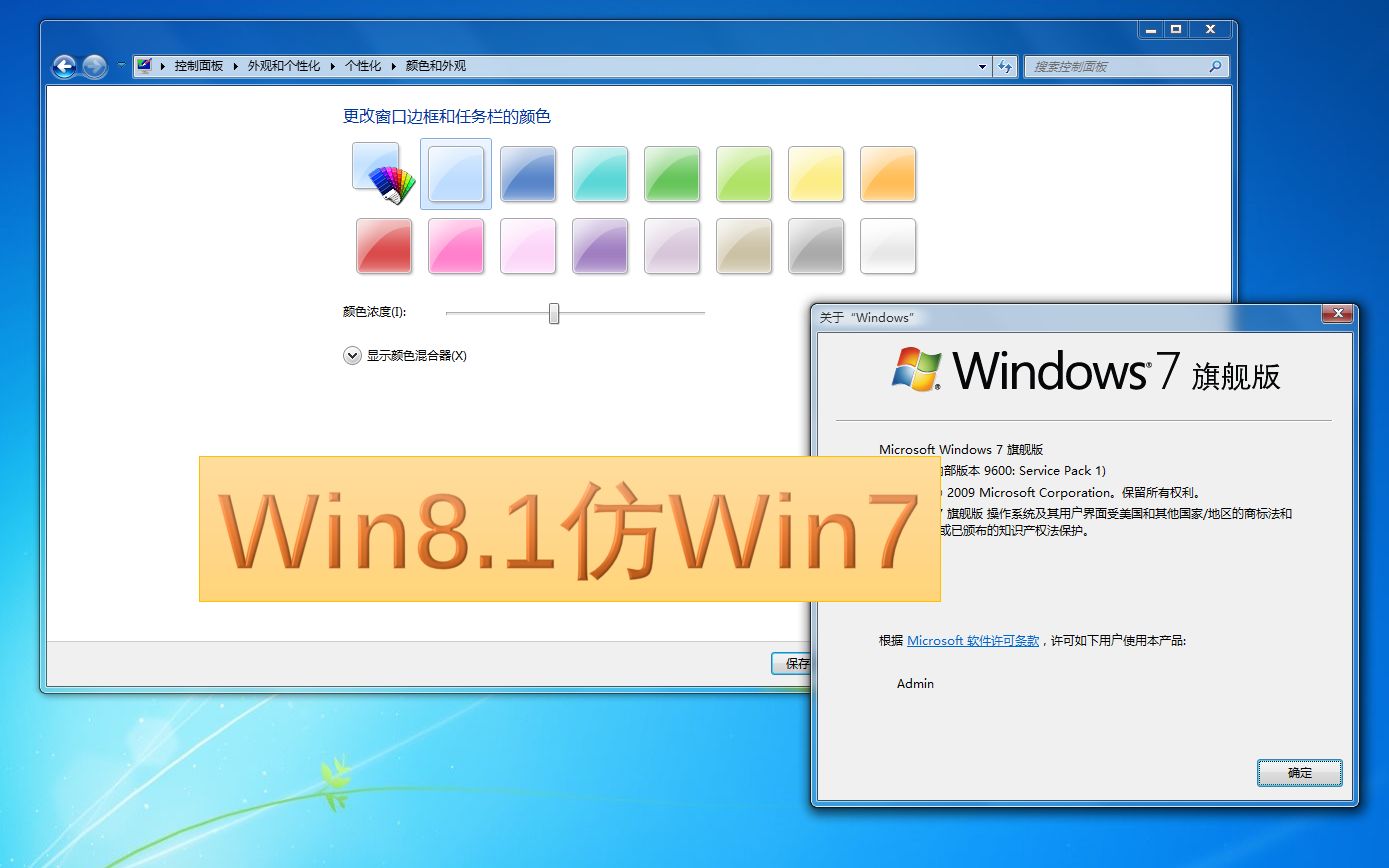
Task: Choose the gray color swatch
Action: click(x=816, y=246)
